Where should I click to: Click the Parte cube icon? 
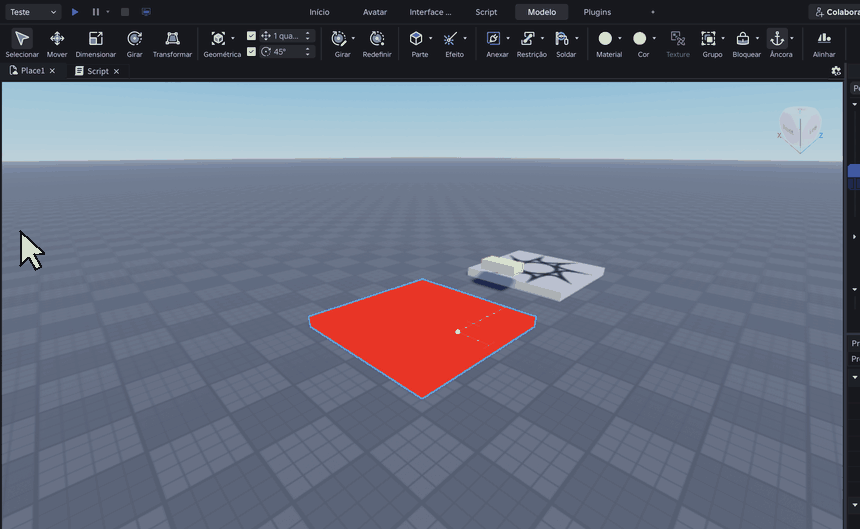[x=416, y=38]
